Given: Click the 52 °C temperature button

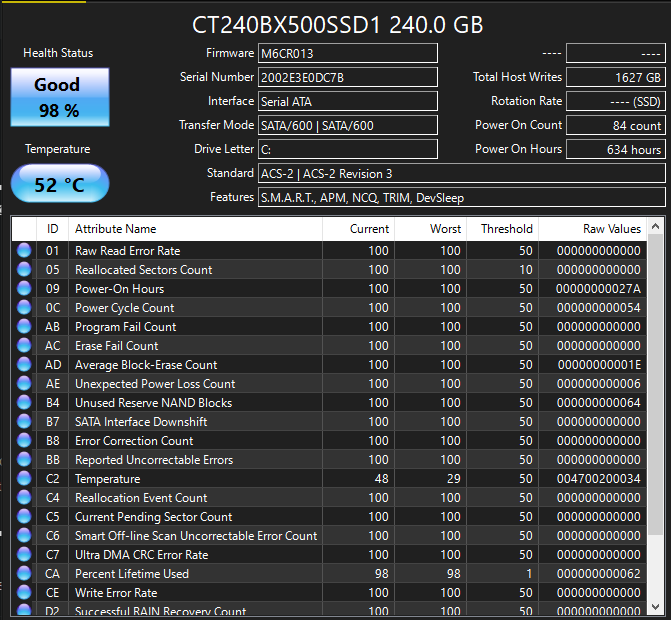Looking at the screenshot, I should [60, 184].
